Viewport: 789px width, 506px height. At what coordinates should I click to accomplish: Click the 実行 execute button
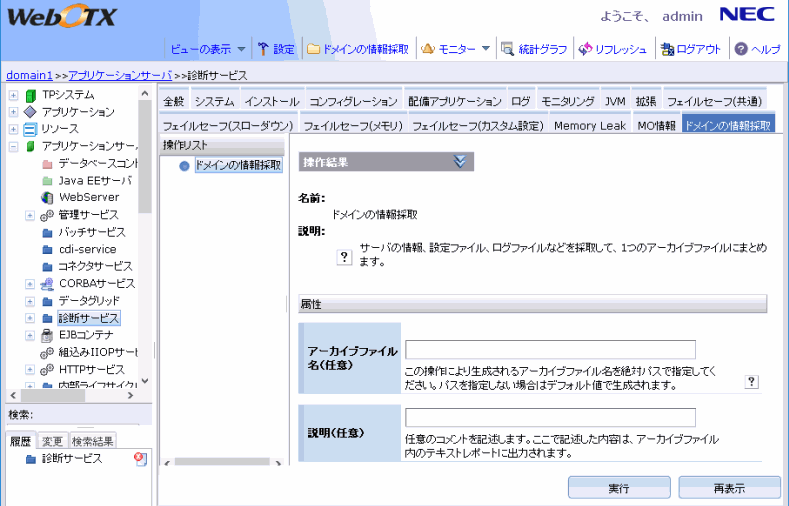619,488
